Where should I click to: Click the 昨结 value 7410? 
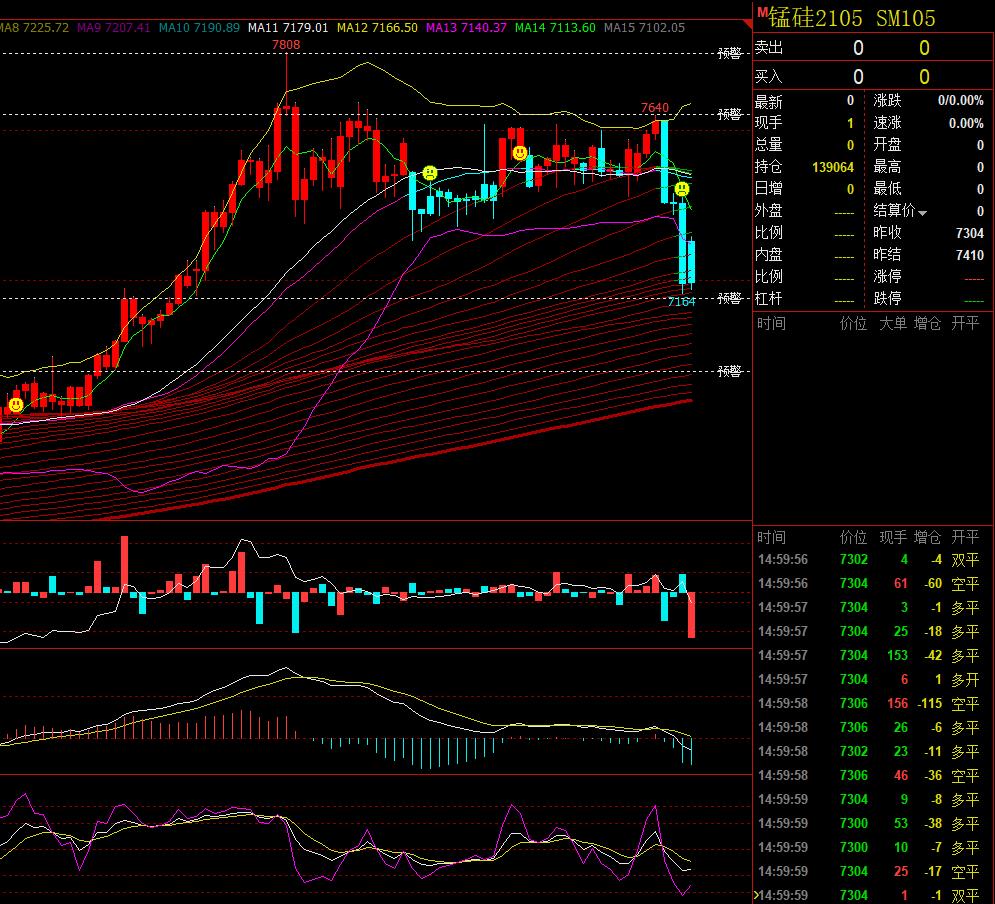pyautogui.click(x=970, y=255)
